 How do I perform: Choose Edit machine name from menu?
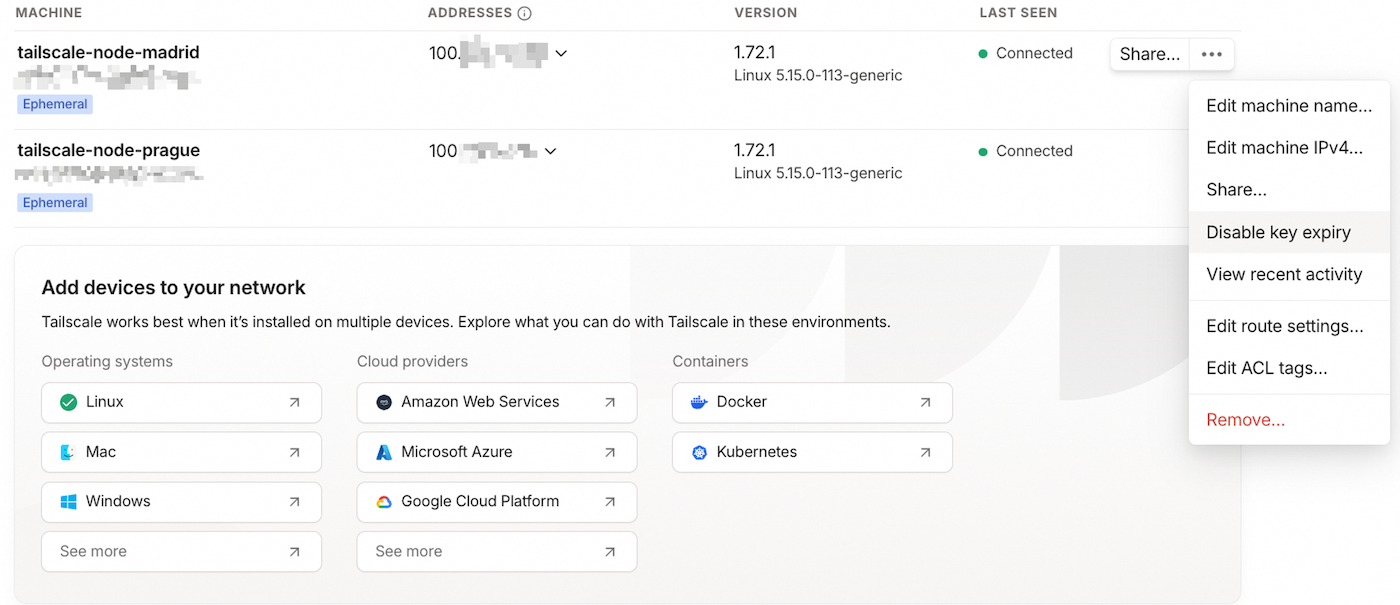[1288, 106]
